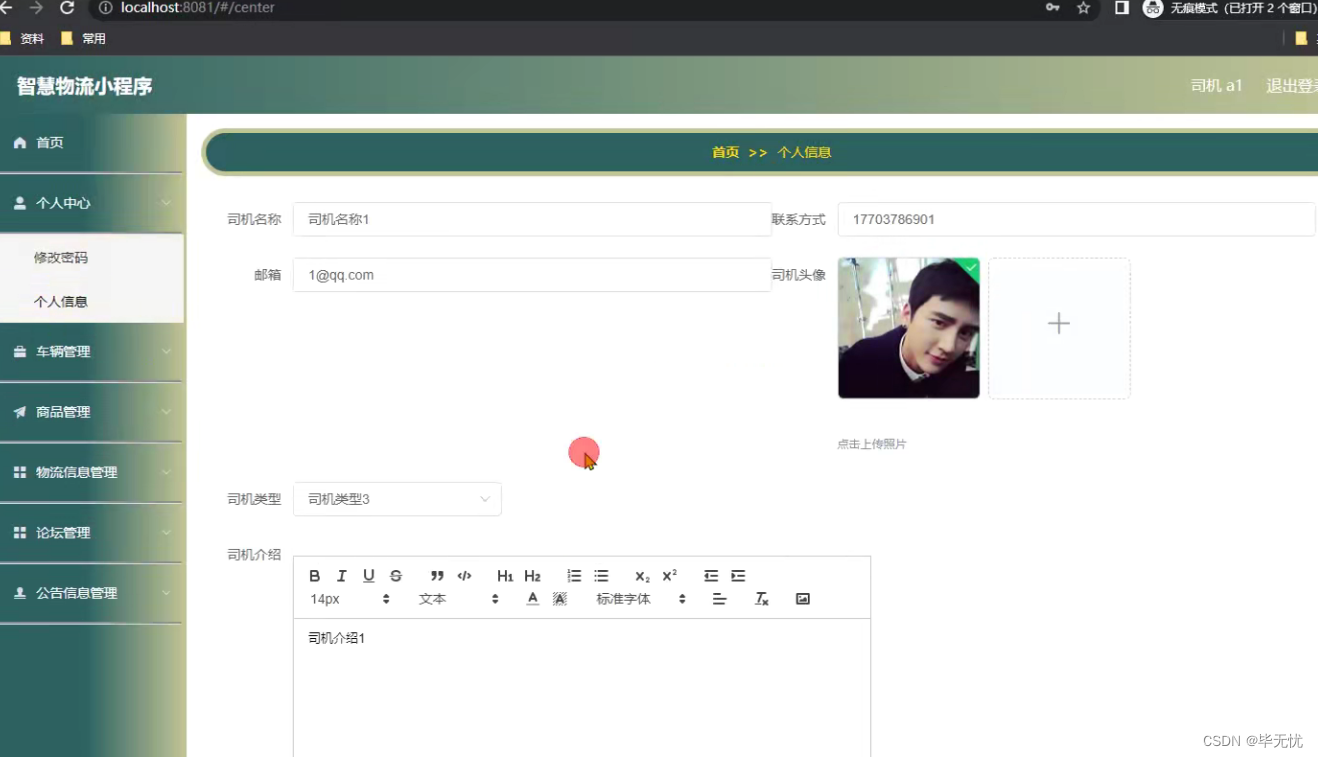Expand the 物流信息管理 sidebar section
The height and width of the screenshot is (757, 1318).
coord(74,471)
